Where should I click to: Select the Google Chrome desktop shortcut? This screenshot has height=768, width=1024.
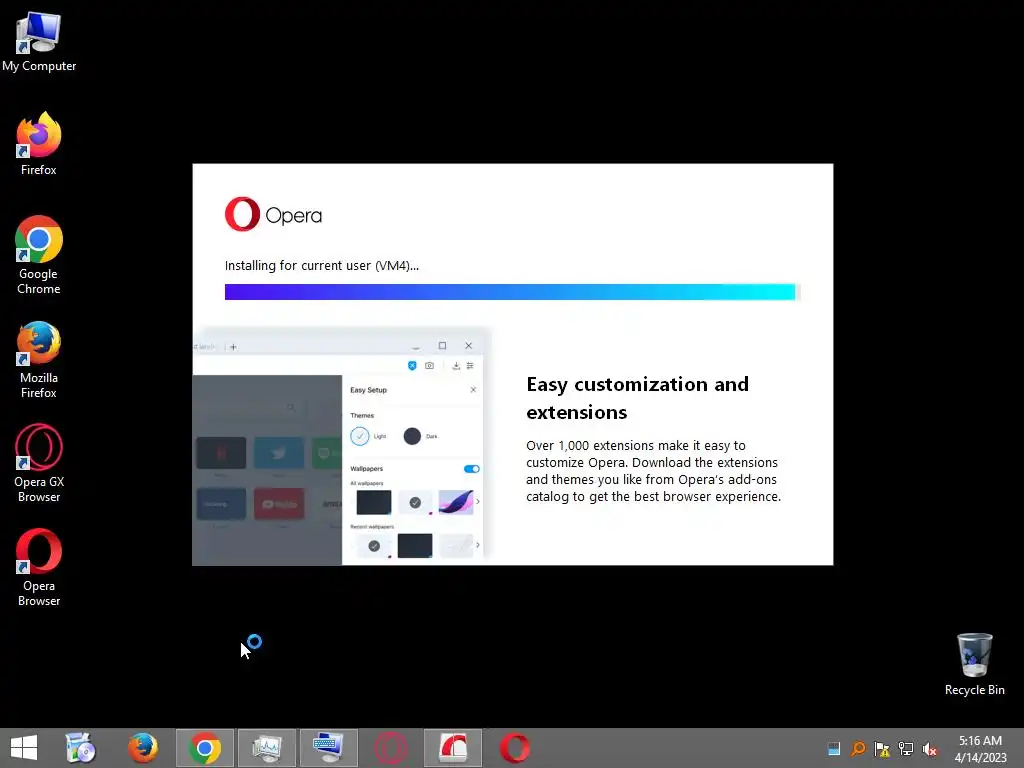pos(39,255)
